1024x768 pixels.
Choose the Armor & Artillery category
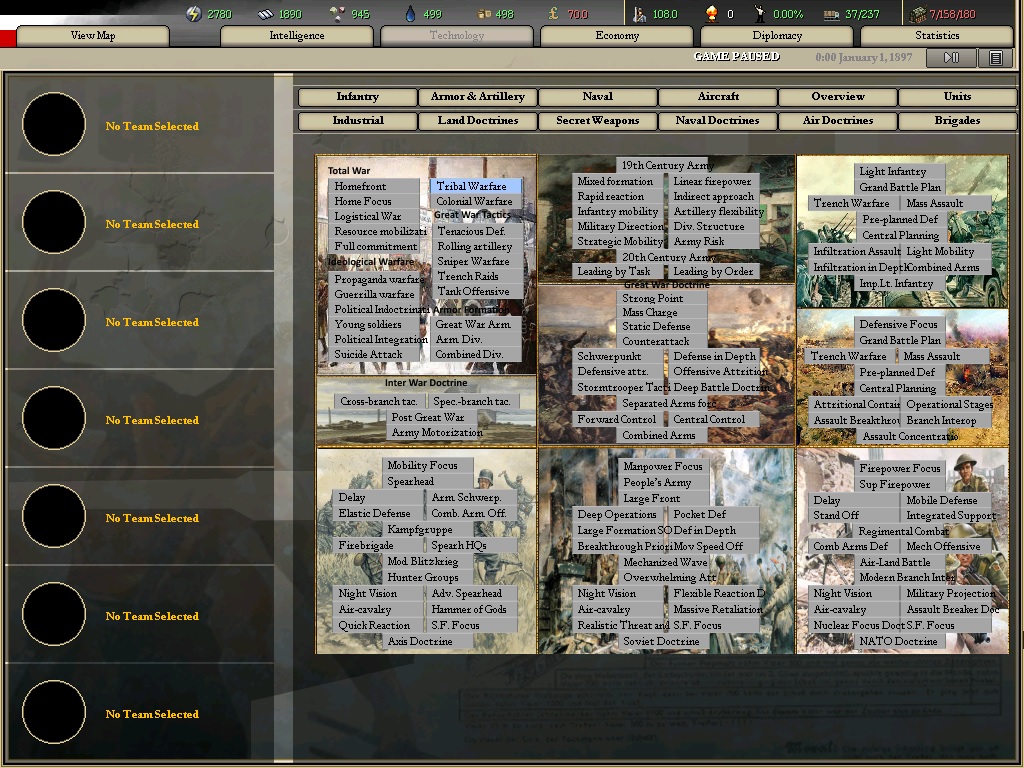tap(478, 97)
